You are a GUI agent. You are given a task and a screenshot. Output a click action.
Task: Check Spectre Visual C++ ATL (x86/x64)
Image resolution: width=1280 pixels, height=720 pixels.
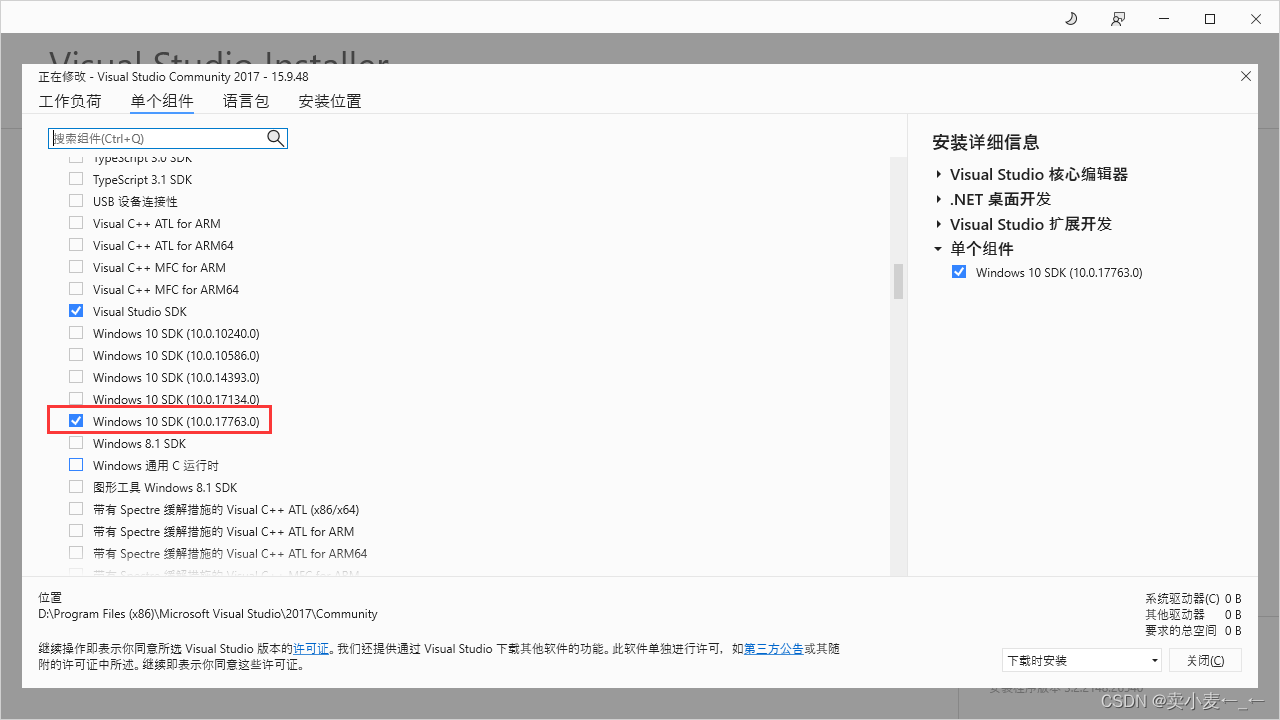76,509
